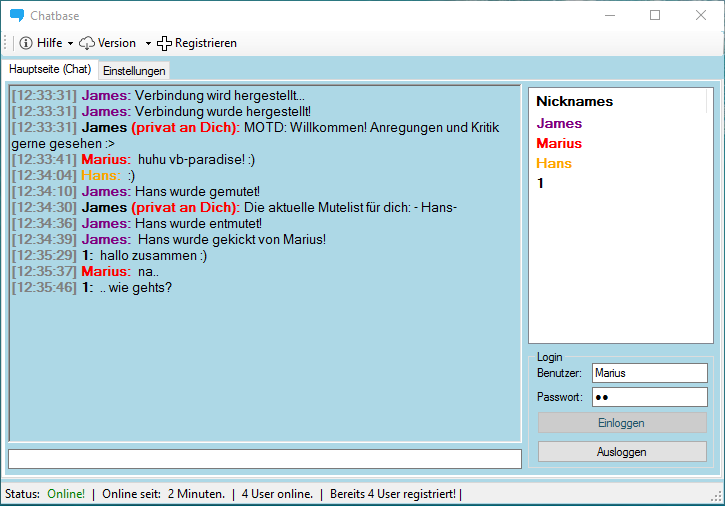Pick Hans from the Nicknames list
Viewport: 725px width, 506px height.
tap(554, 163)
